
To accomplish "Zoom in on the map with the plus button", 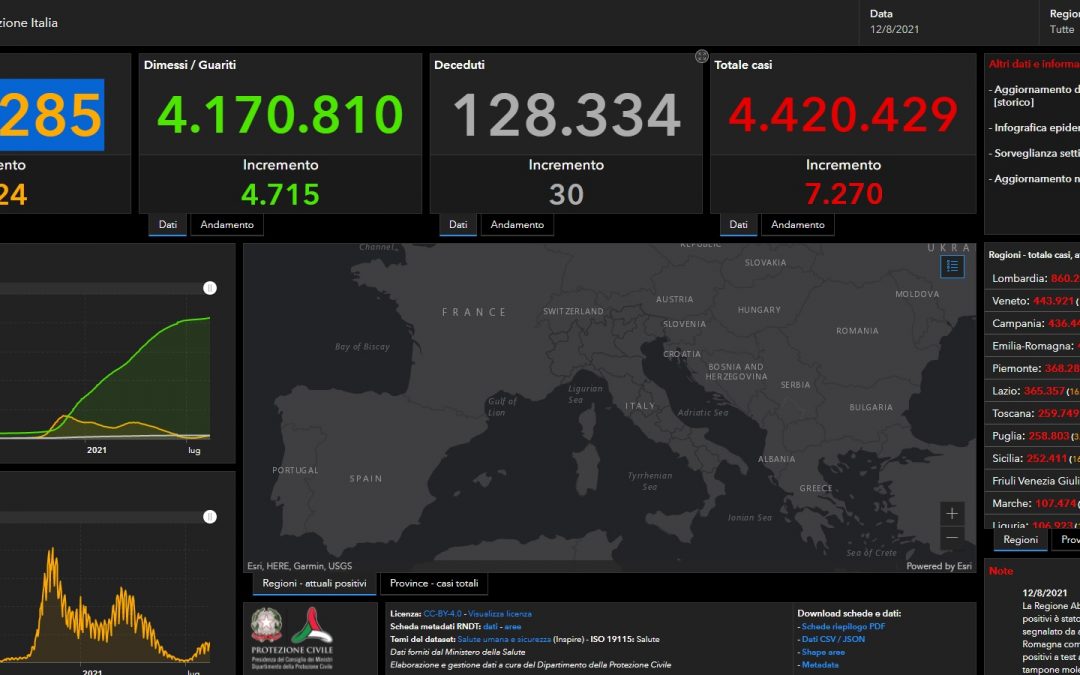I will [x=952, y=513].
